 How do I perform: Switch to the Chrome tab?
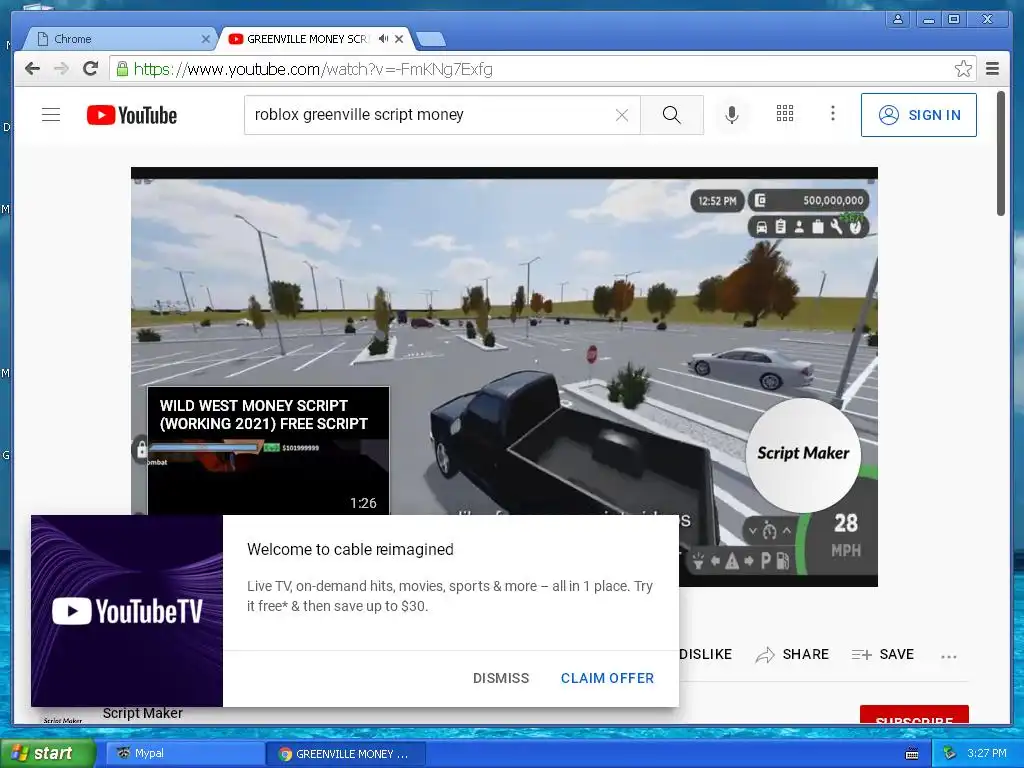tap(118, 39)
